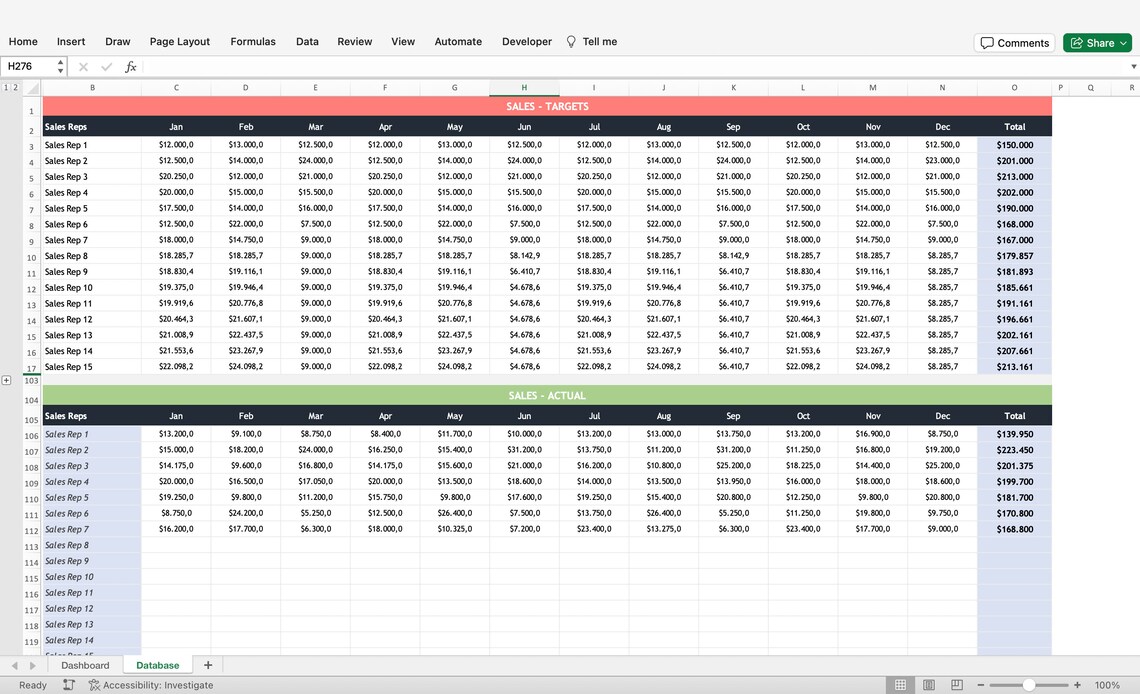Open the Share button dropdown
This screenshot has width=1140, height=694.
[1123, 43]
